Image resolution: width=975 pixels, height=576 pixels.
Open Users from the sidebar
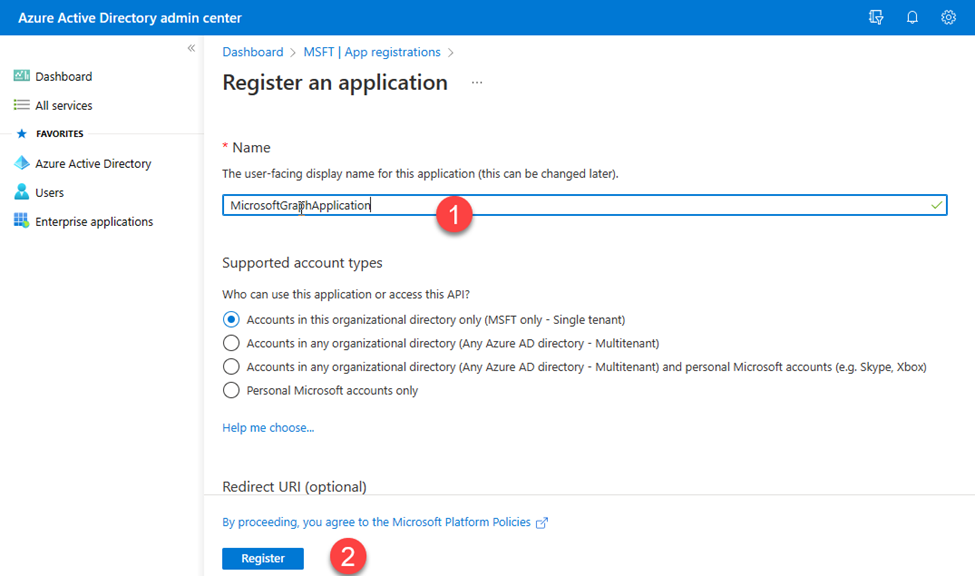[49, 193]
